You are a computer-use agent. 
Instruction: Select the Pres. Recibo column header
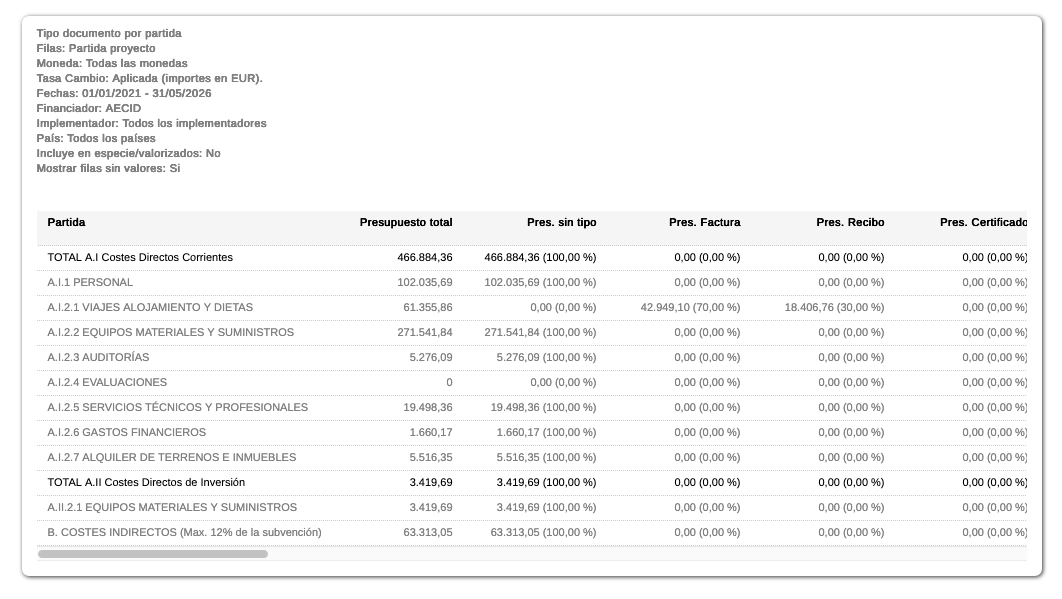point(850,222)
